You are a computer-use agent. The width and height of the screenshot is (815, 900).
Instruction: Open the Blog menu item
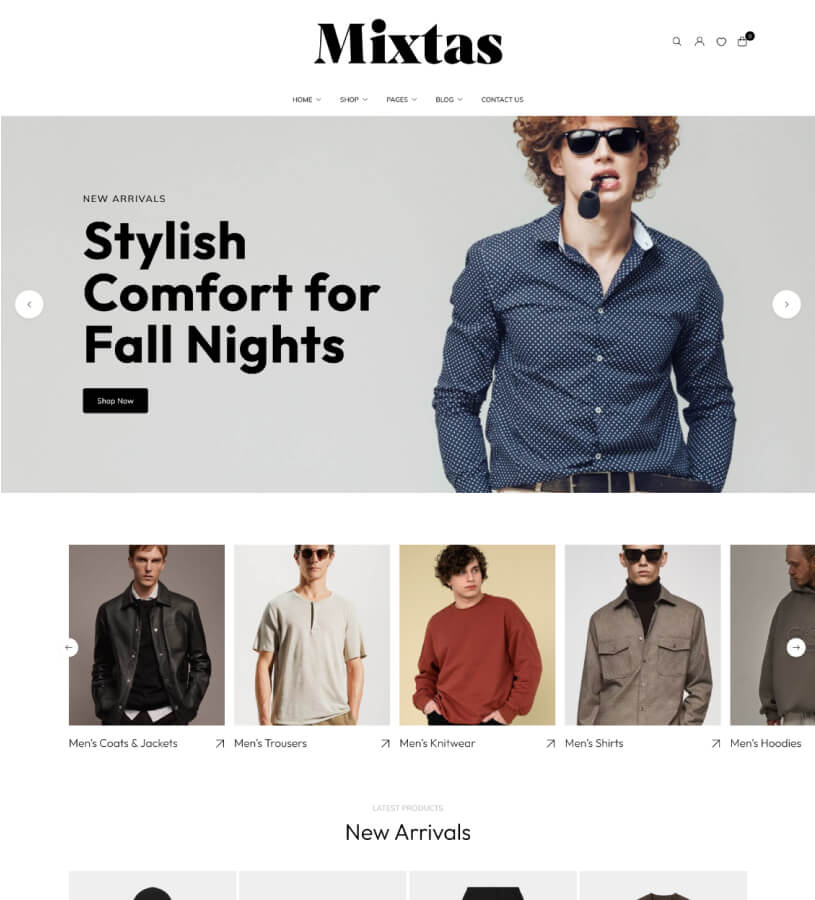click(449, 99)
